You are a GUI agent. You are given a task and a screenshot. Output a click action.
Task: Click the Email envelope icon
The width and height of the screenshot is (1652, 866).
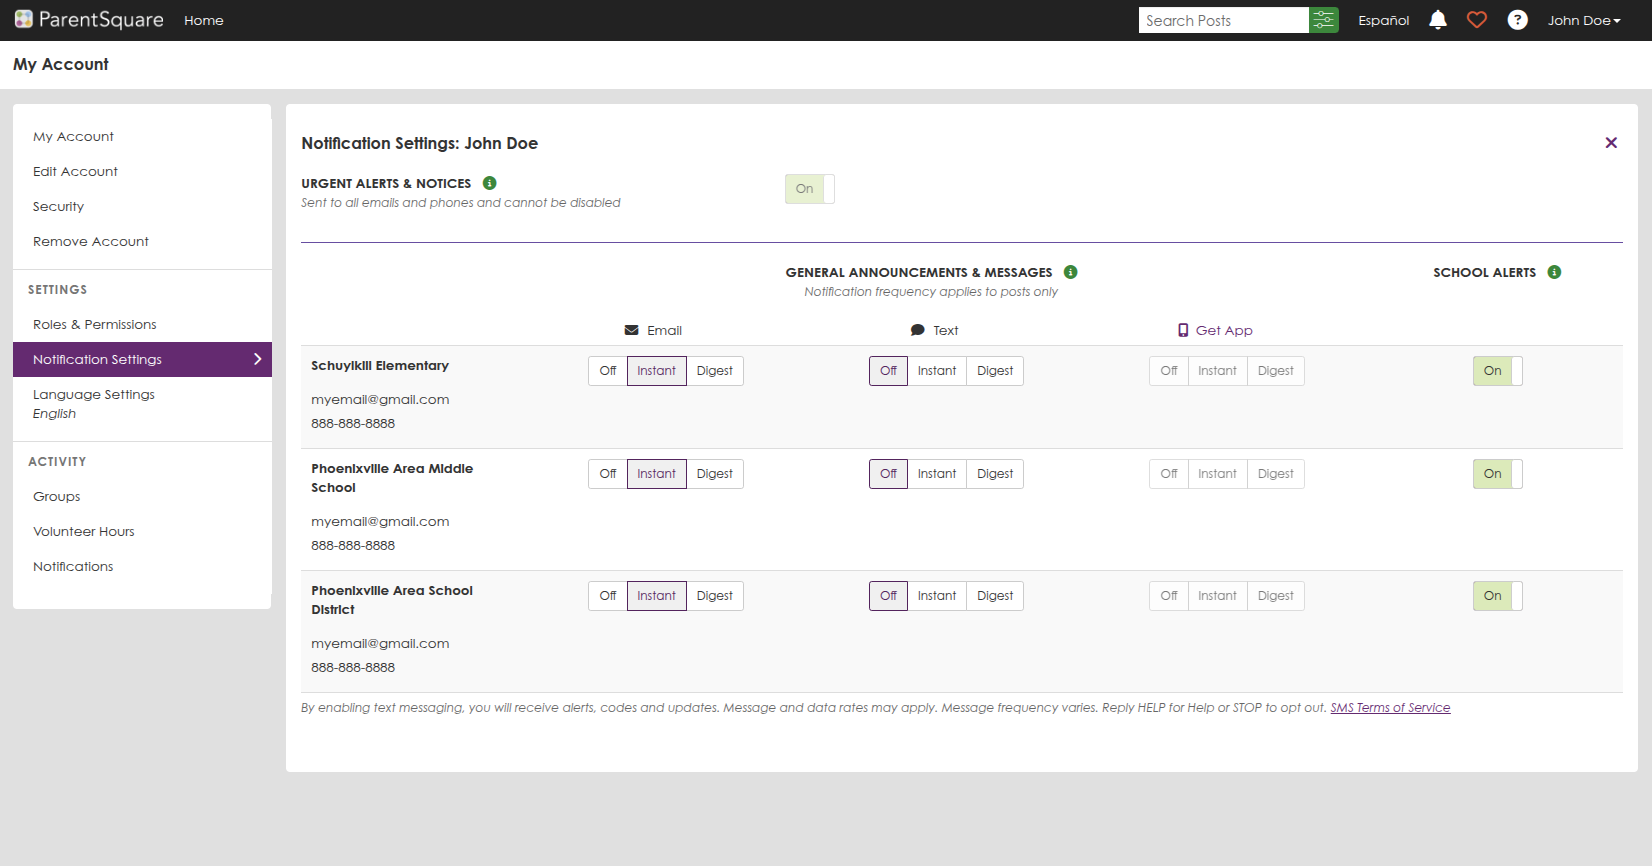[631, 330]
